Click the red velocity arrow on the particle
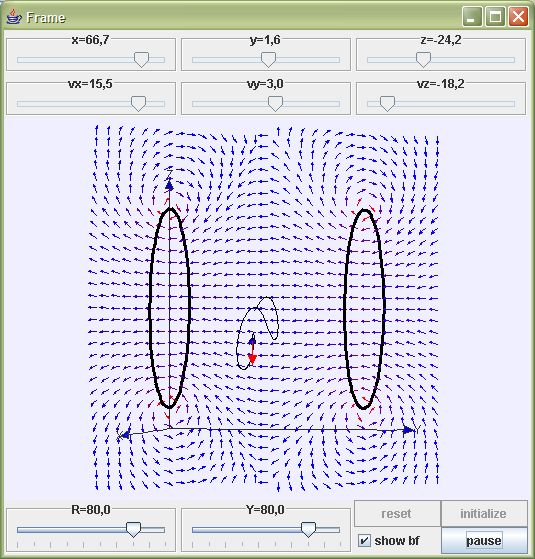This screenshot has height=559, width=535. [x=252, y=357]
